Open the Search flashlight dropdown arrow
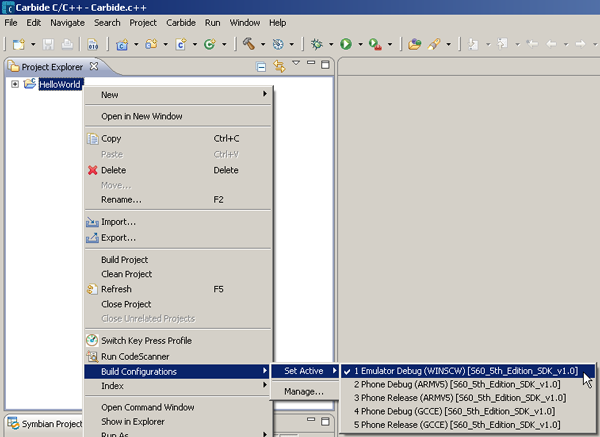 [448, 44]
